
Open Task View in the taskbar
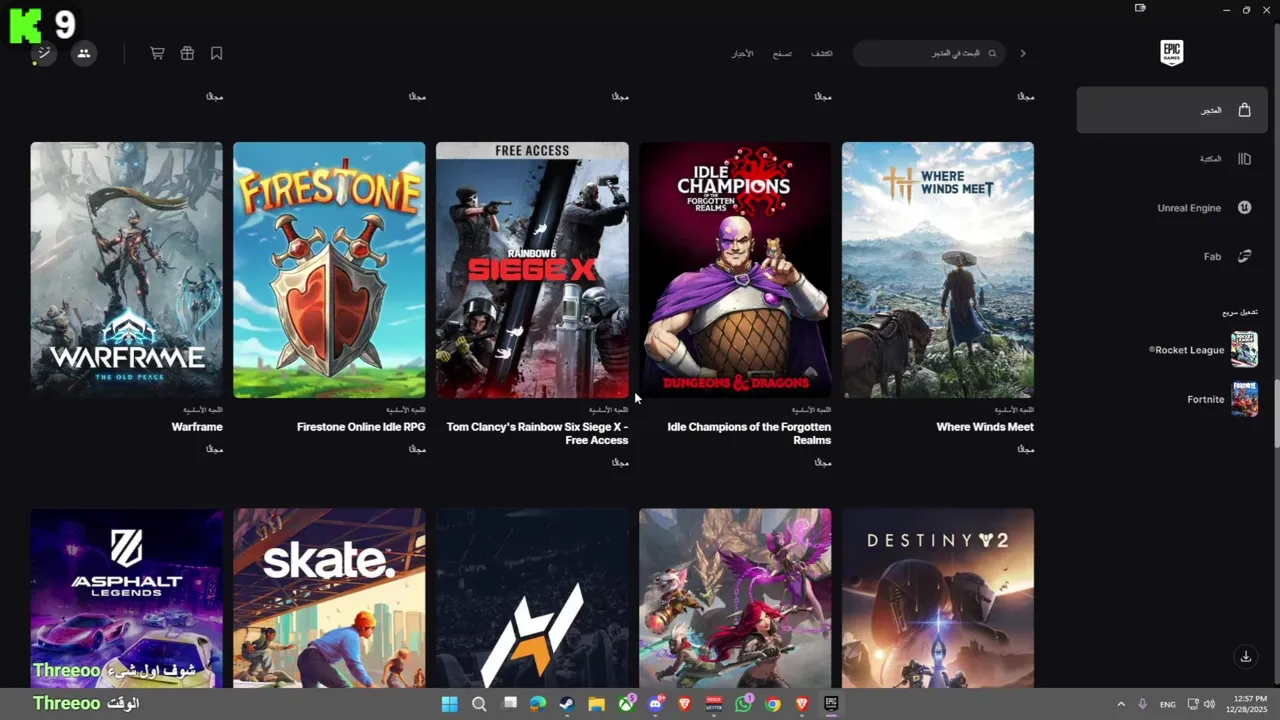pyautogui.click(x=509, y=704)
